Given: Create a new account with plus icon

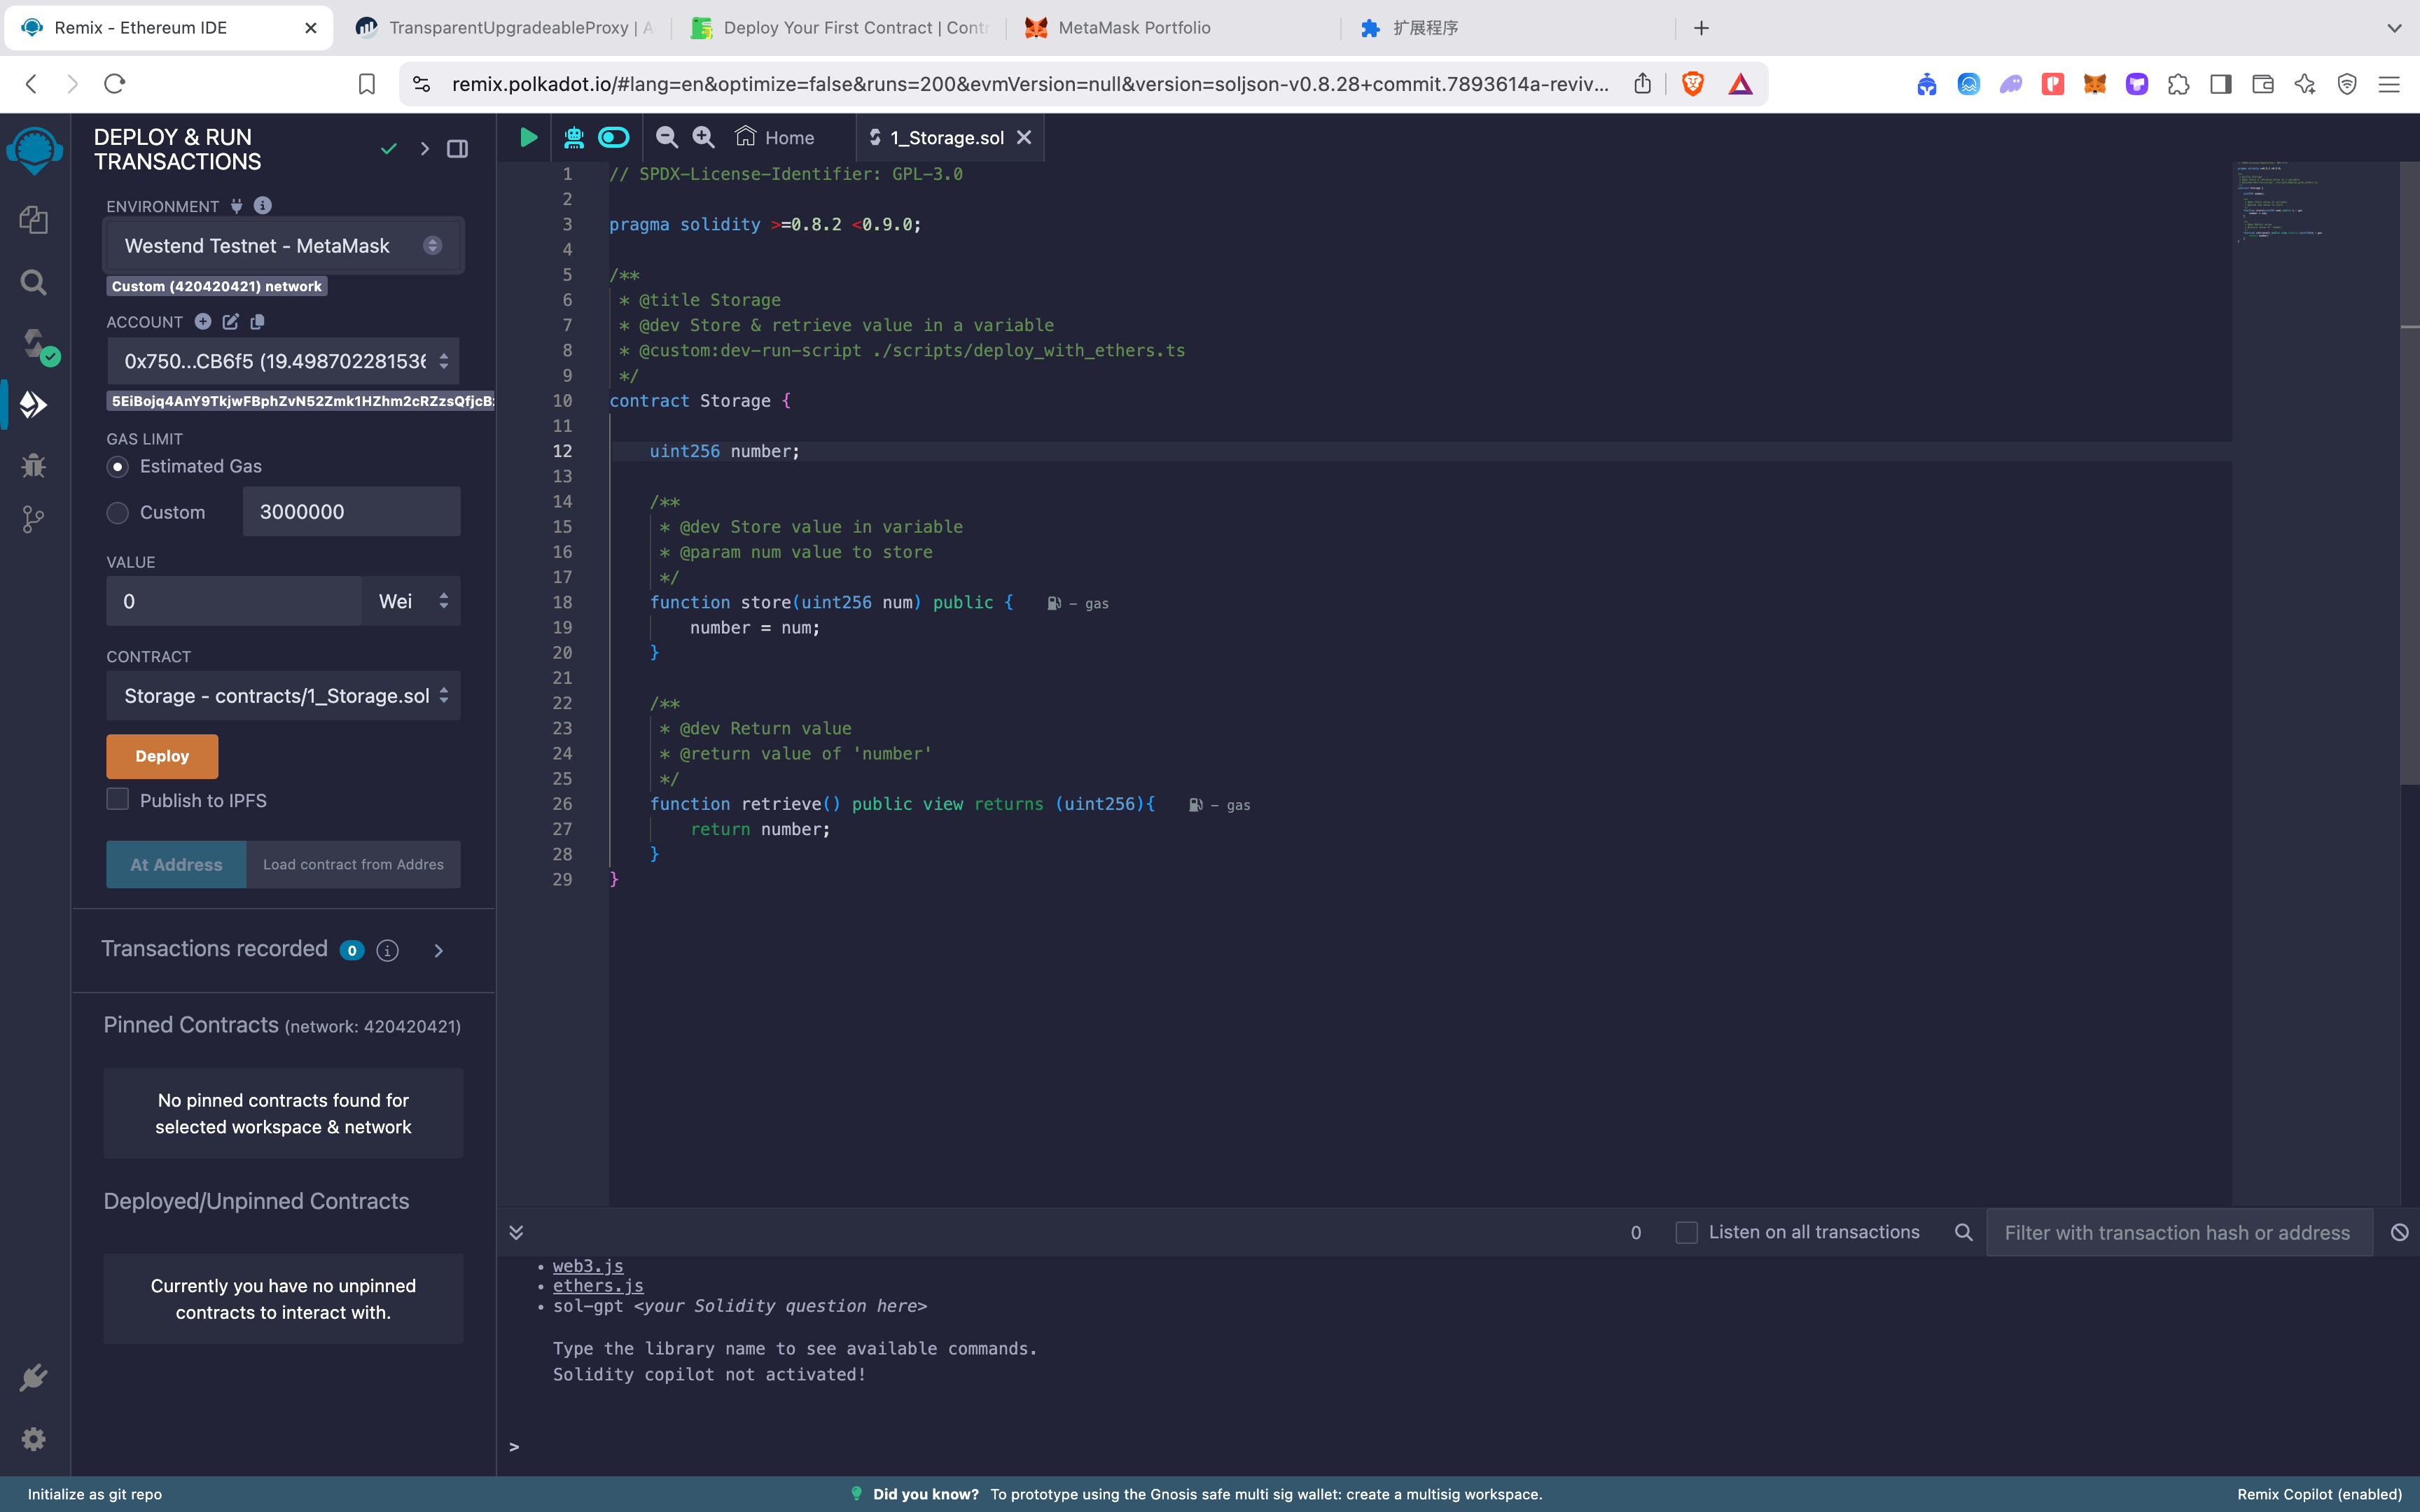Looking at the screenshot, I should [203, 321].
